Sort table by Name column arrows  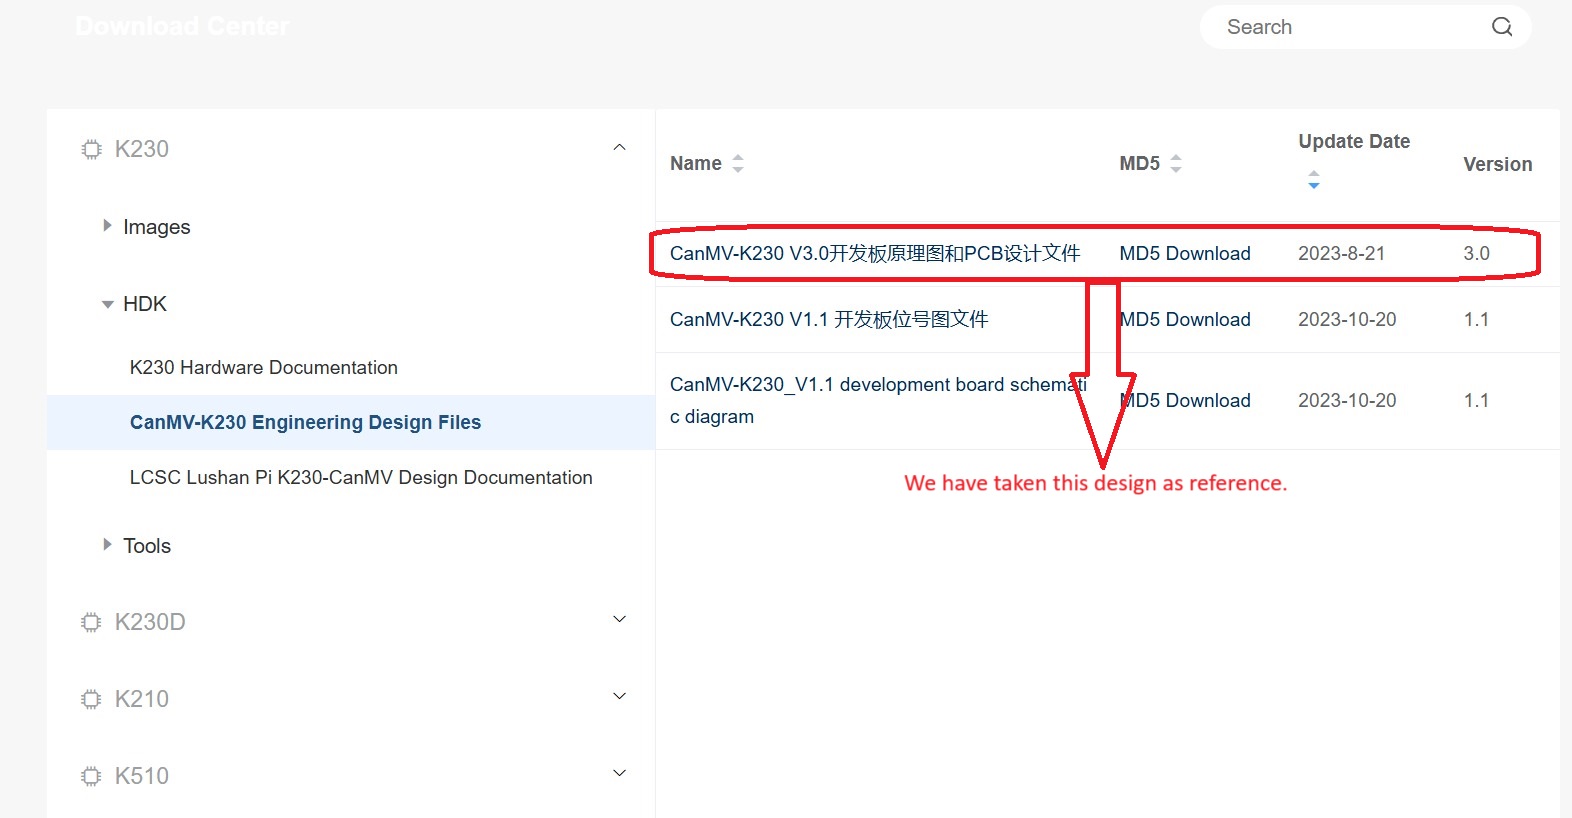[738, 164]
